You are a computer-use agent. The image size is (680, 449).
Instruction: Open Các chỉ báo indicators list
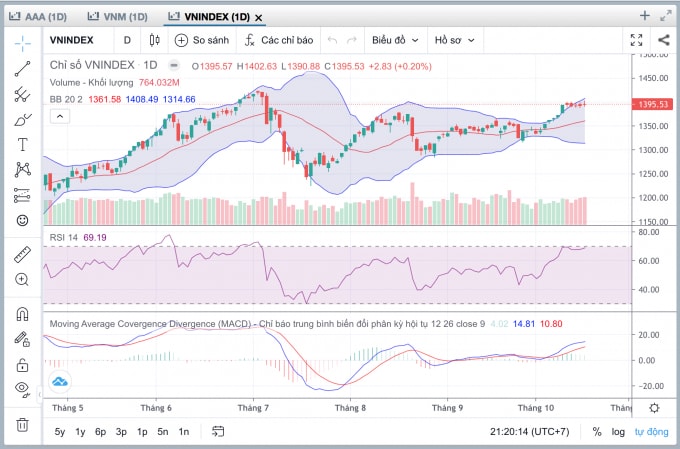[279, 40]
